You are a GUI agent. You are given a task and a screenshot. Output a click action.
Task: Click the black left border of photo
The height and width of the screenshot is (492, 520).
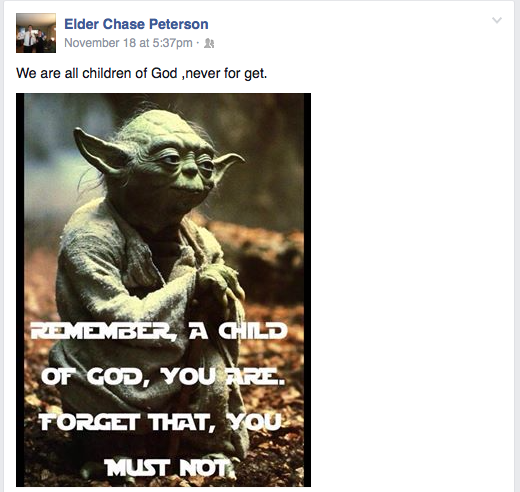coord(20,290)
